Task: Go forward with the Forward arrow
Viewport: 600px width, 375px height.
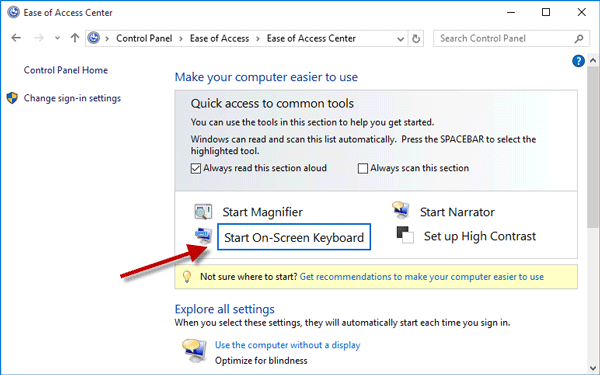Action: (39, 38)
